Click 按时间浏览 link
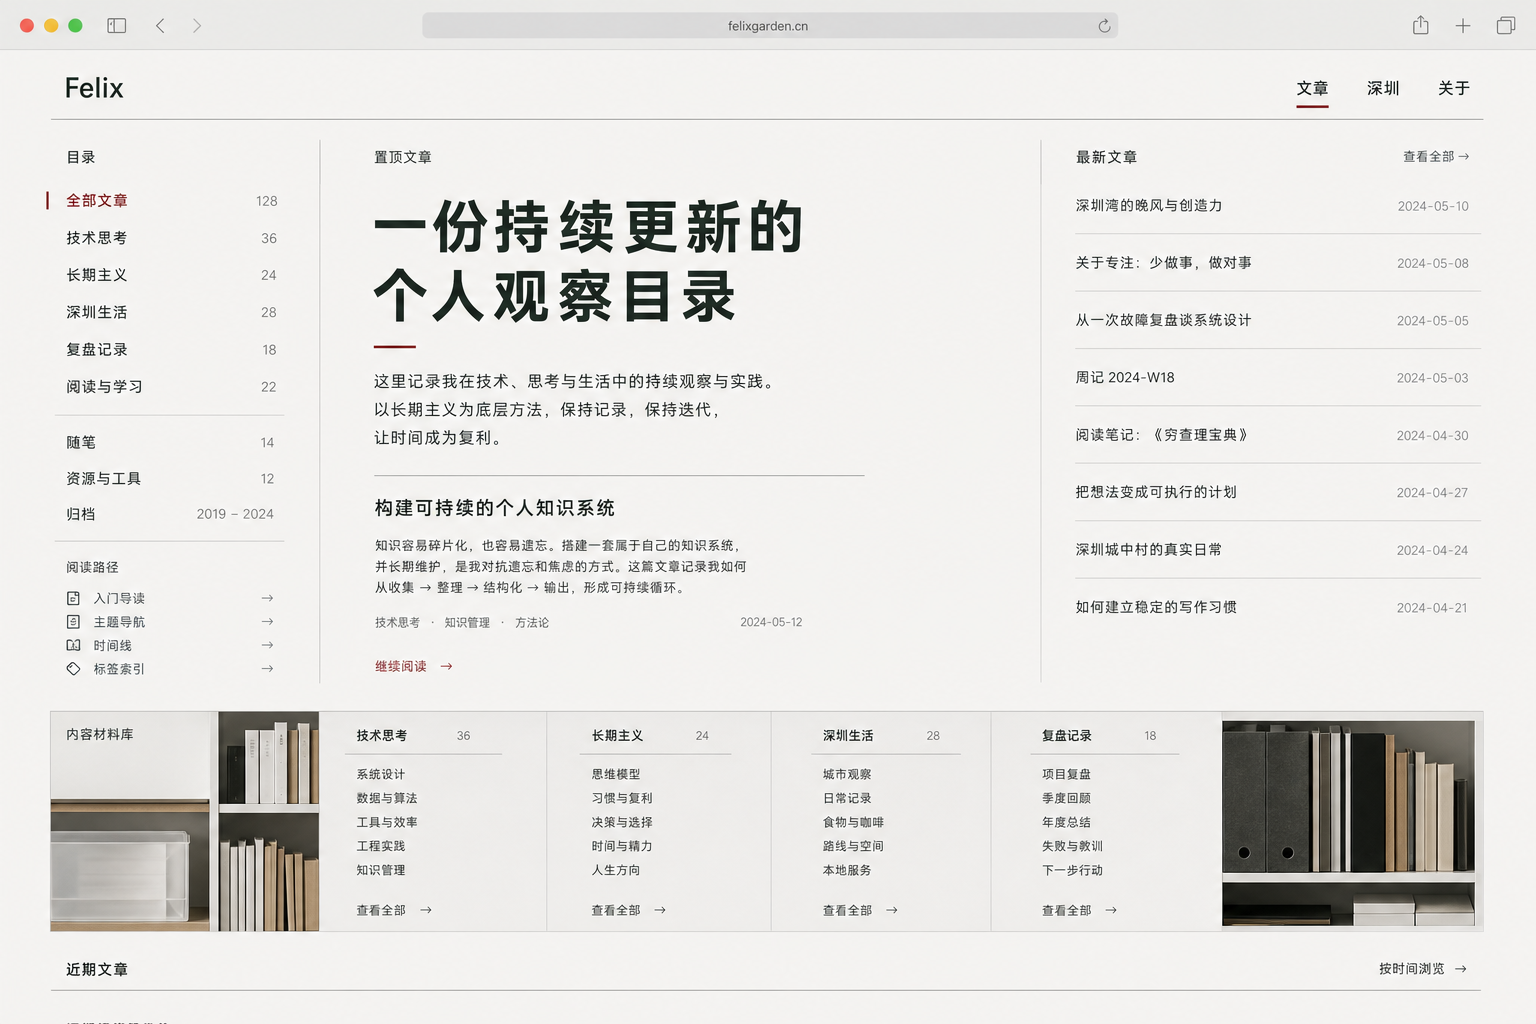Viewport: 1536px width, 1024px height. tap(1412, 968)
